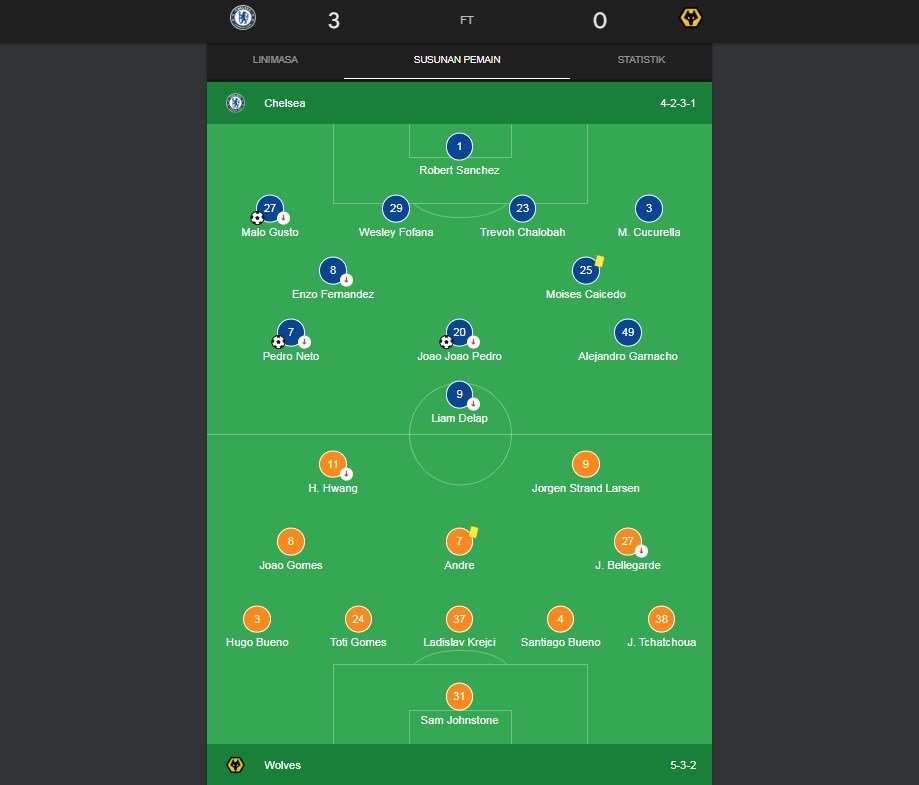Click the Chelsea crest in the score header
The image size is (919, 785).
[x=243, y=17]
